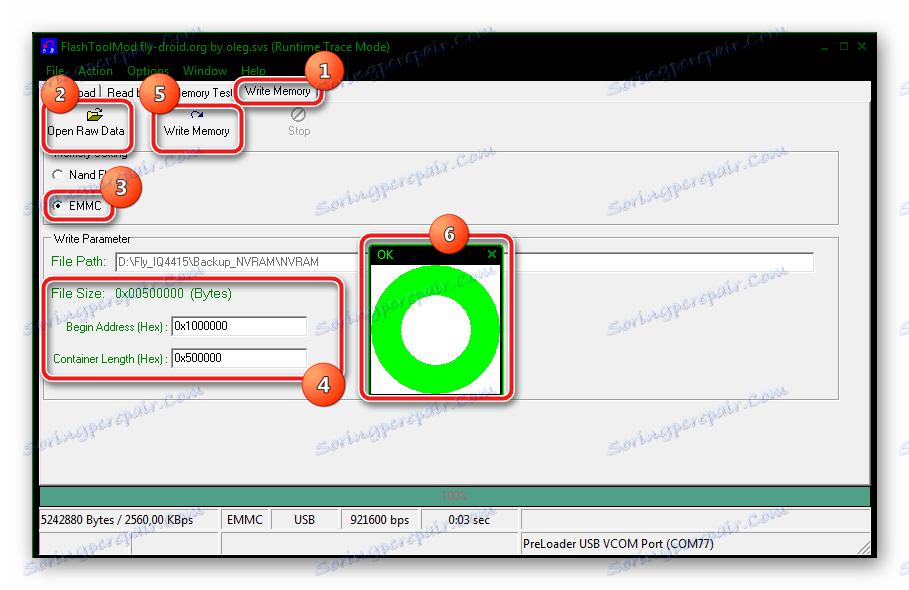Select the Nand Flash radio button
The image size is (909, 590).
pos(57,174)
